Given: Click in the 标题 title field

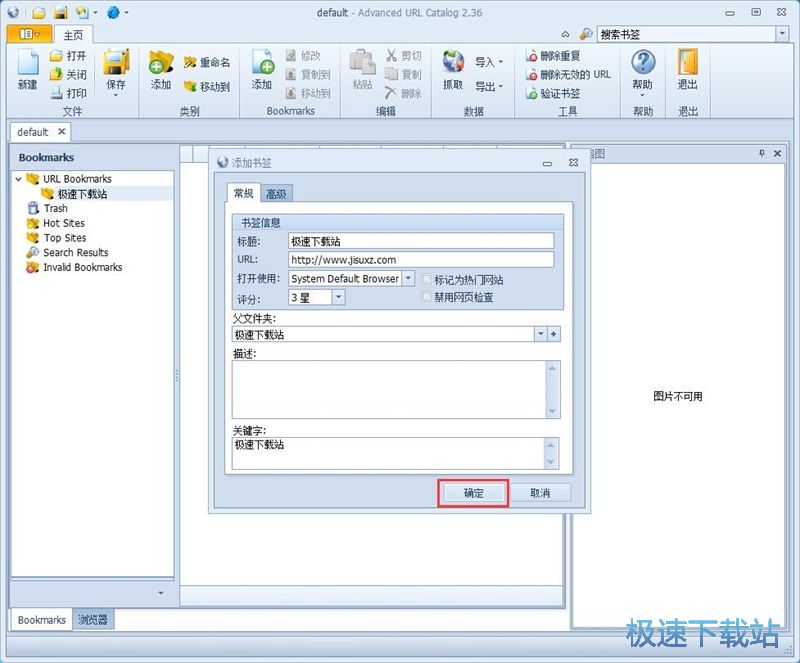Looking at the screenshot, I should click(x=421, y=241).
